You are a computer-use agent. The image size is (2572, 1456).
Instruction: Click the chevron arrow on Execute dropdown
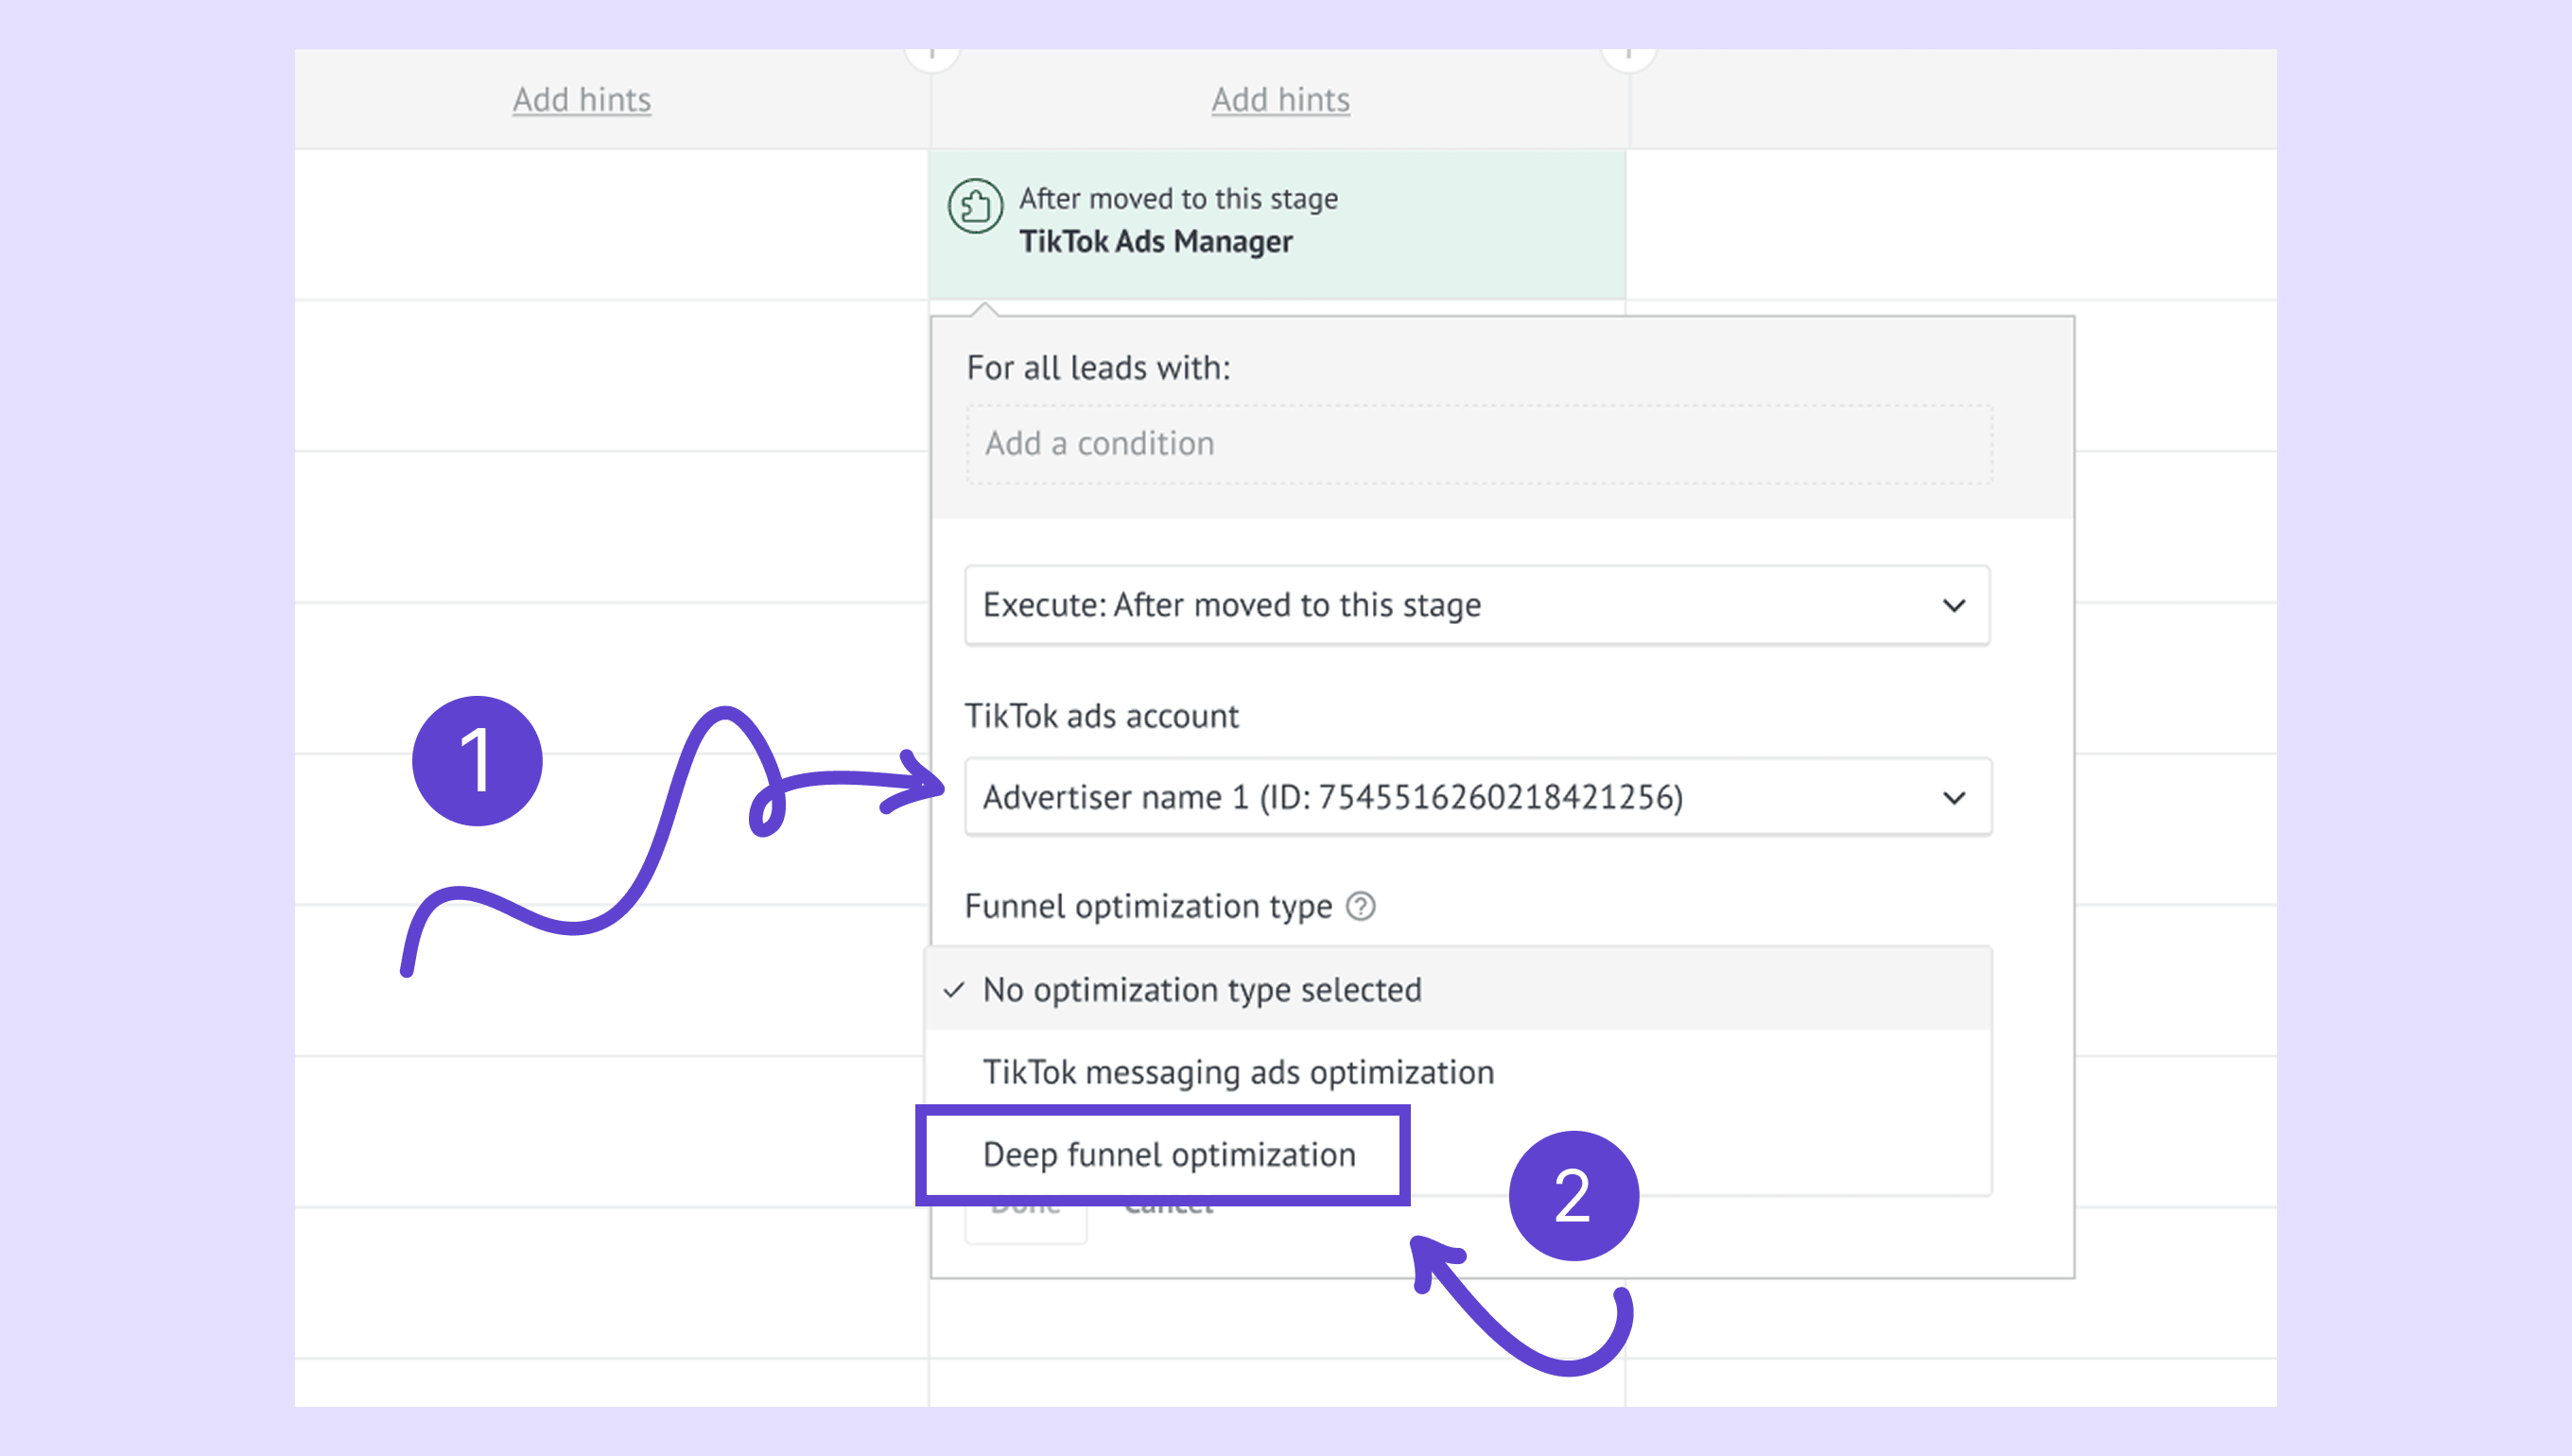coord(1953,605)
